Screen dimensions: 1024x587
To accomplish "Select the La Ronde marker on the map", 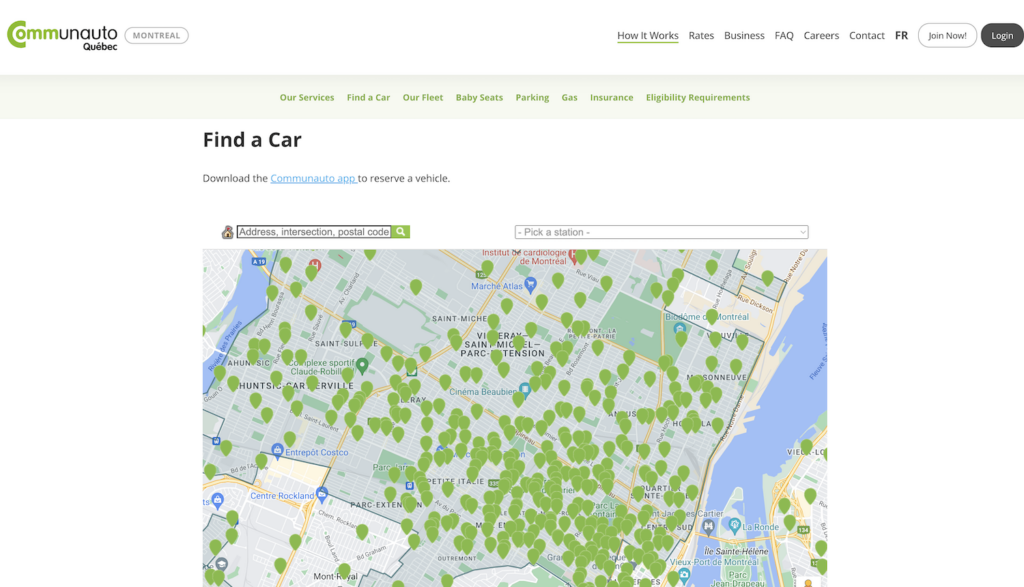I will pos(734,525).
